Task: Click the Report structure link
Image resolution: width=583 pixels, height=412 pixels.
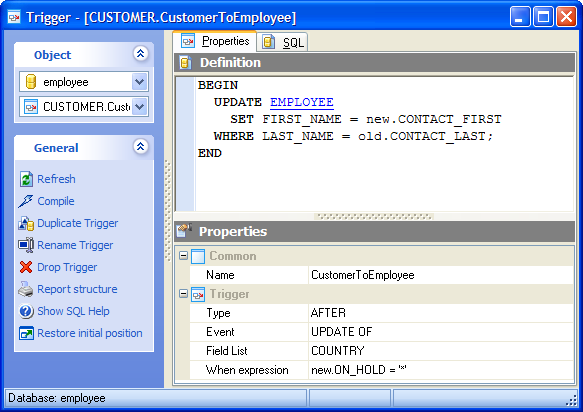Action: coord(77,289)
